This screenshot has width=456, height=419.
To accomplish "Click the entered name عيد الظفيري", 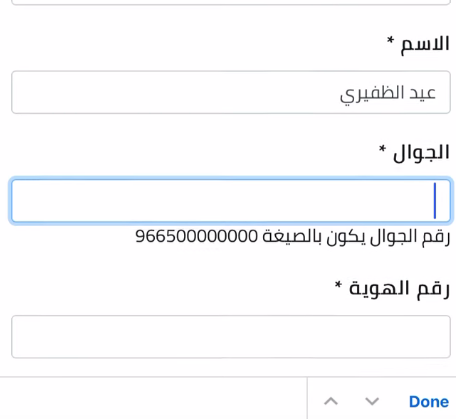I will coord(388,94).
